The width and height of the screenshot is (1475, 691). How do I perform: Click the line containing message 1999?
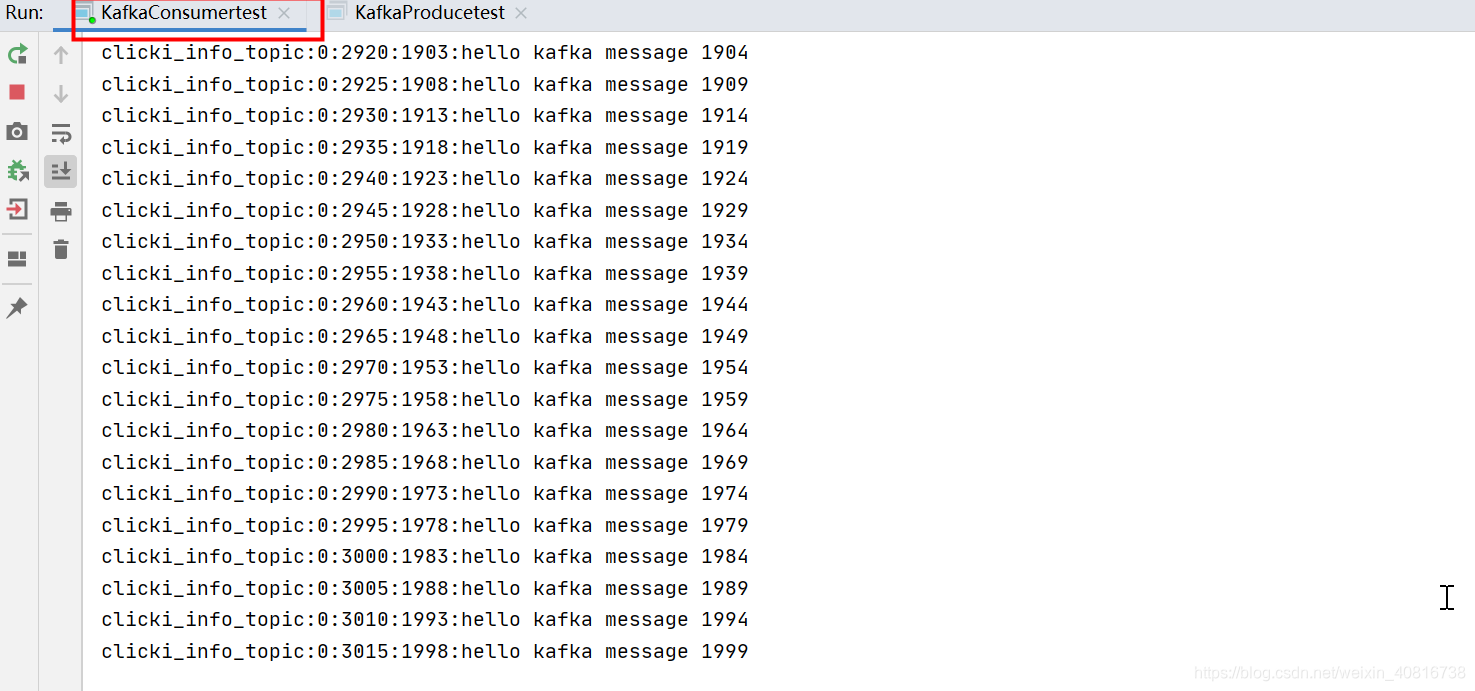pos(424,651)
